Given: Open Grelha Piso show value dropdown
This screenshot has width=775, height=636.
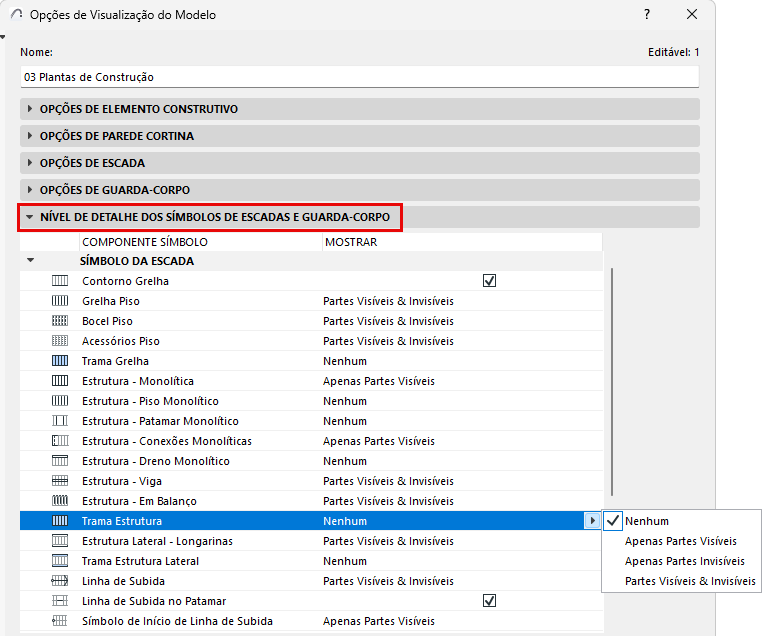Looking at the screenshot, I should pos(388,300).
